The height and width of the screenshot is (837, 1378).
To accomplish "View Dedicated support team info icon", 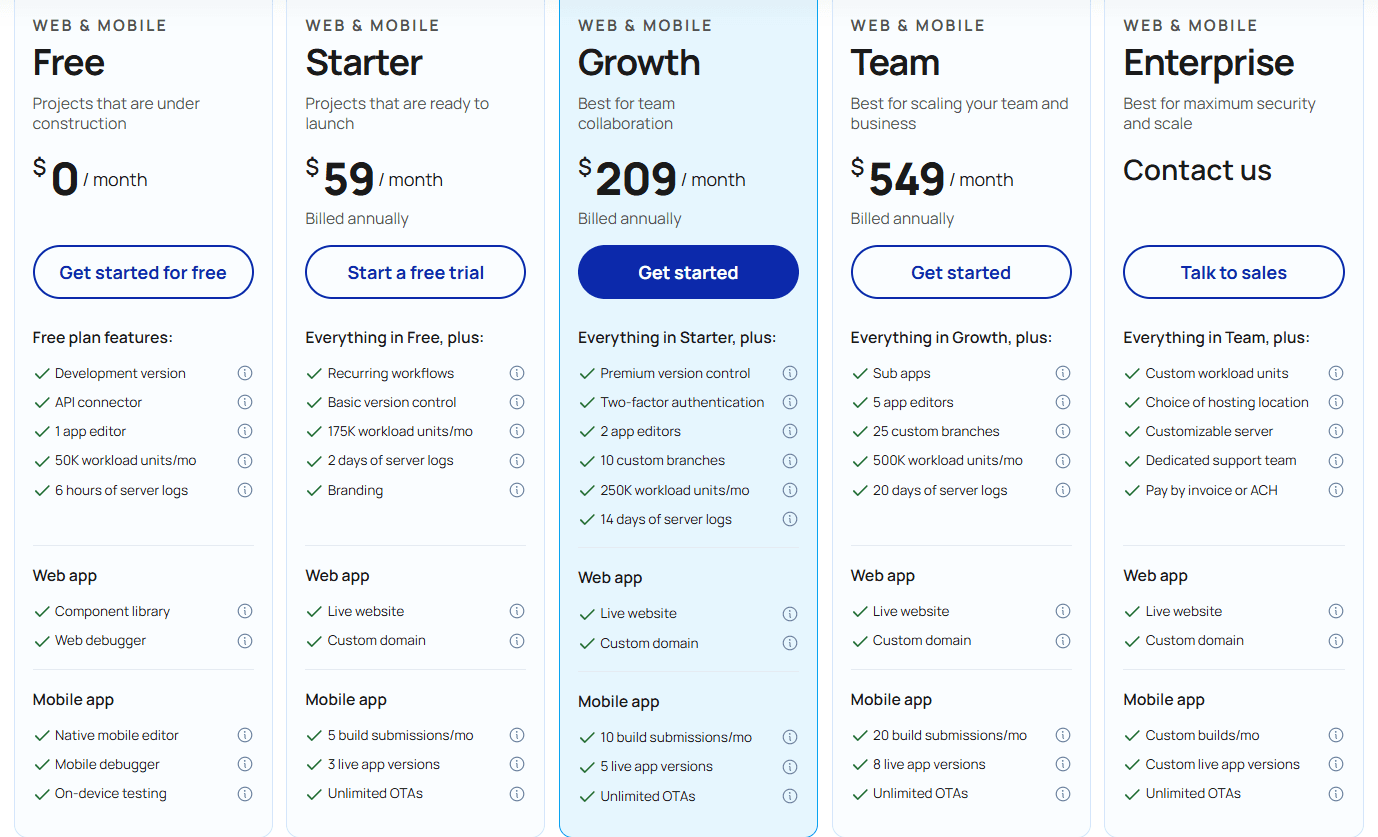I will [1335, 461].
